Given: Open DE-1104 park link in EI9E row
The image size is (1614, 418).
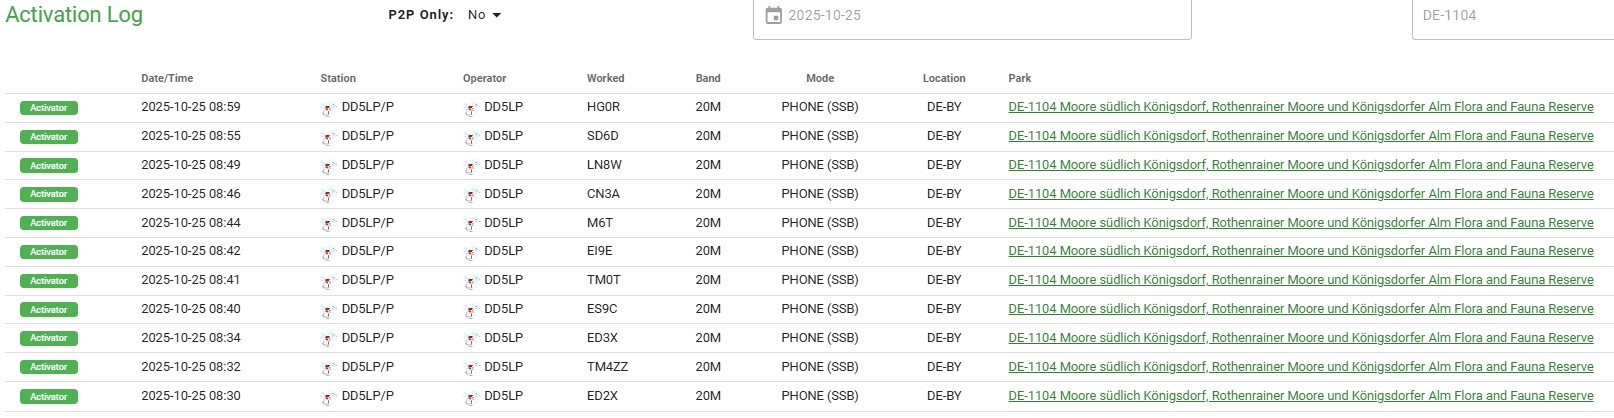Looking at the screenshot, I should 1300,251.
